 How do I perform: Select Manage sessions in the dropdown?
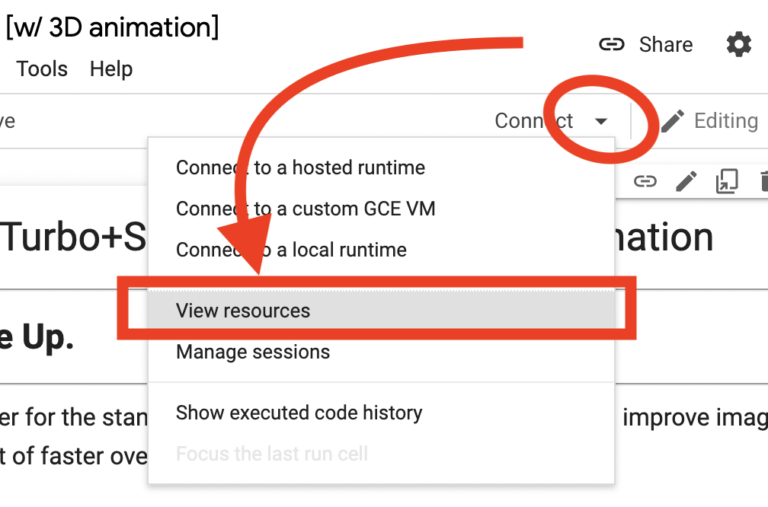pyautogui.click(x=252, y=352)
